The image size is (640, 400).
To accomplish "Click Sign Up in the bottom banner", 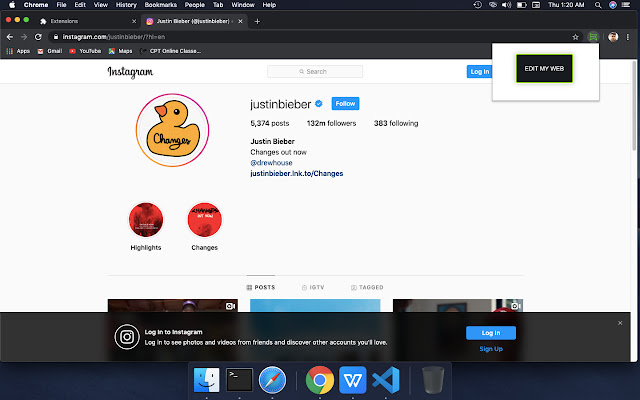I will (x=491, y=349).
